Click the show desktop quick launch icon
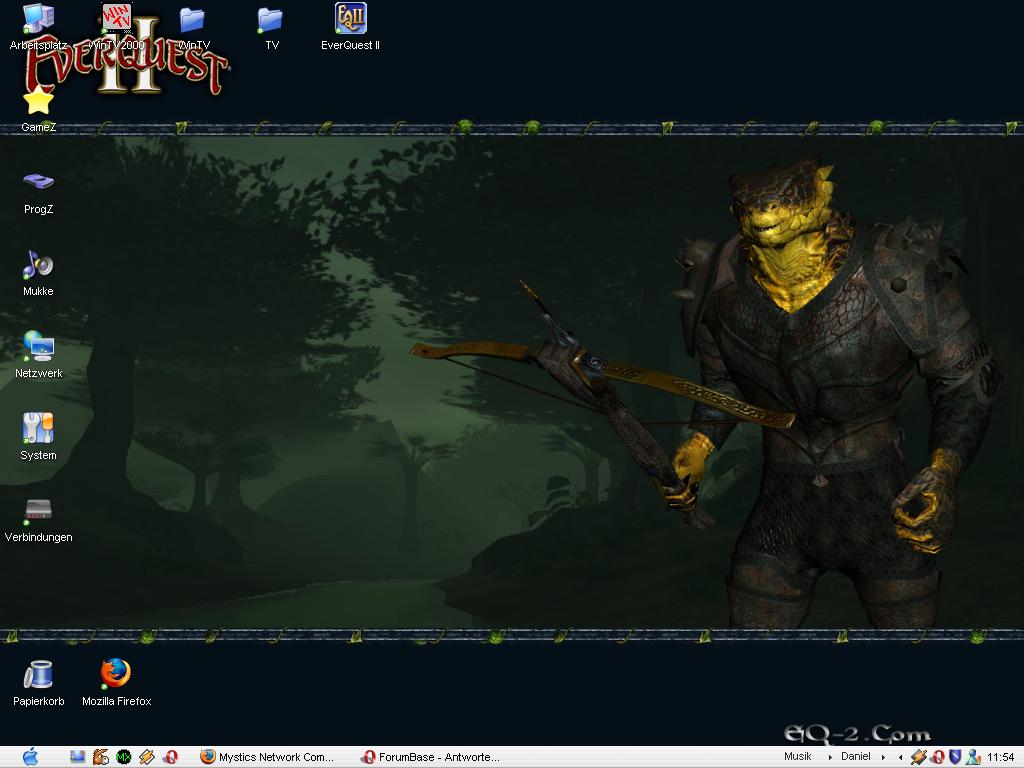The image size is (1024, 768). point(78,757)
